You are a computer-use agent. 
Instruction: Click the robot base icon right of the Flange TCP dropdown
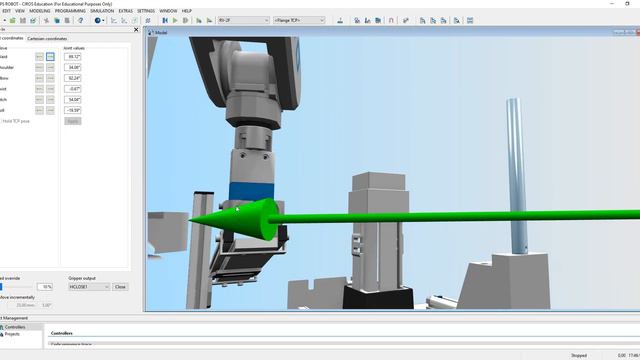pyautogui.click(x=340, y=20)
